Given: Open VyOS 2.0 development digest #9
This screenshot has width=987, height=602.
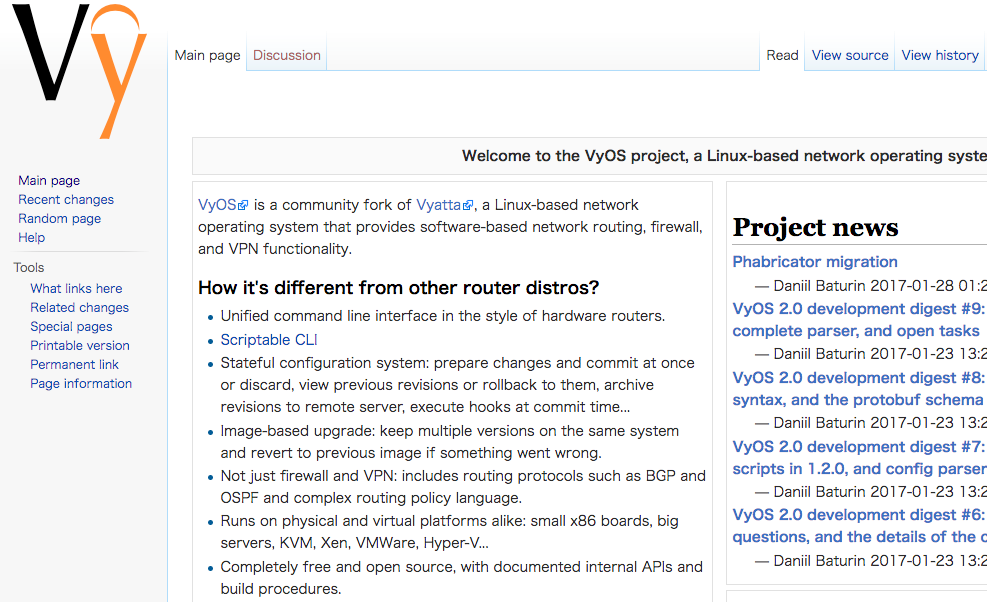Looking at the screenshot, I should click(x=859, y=320).
